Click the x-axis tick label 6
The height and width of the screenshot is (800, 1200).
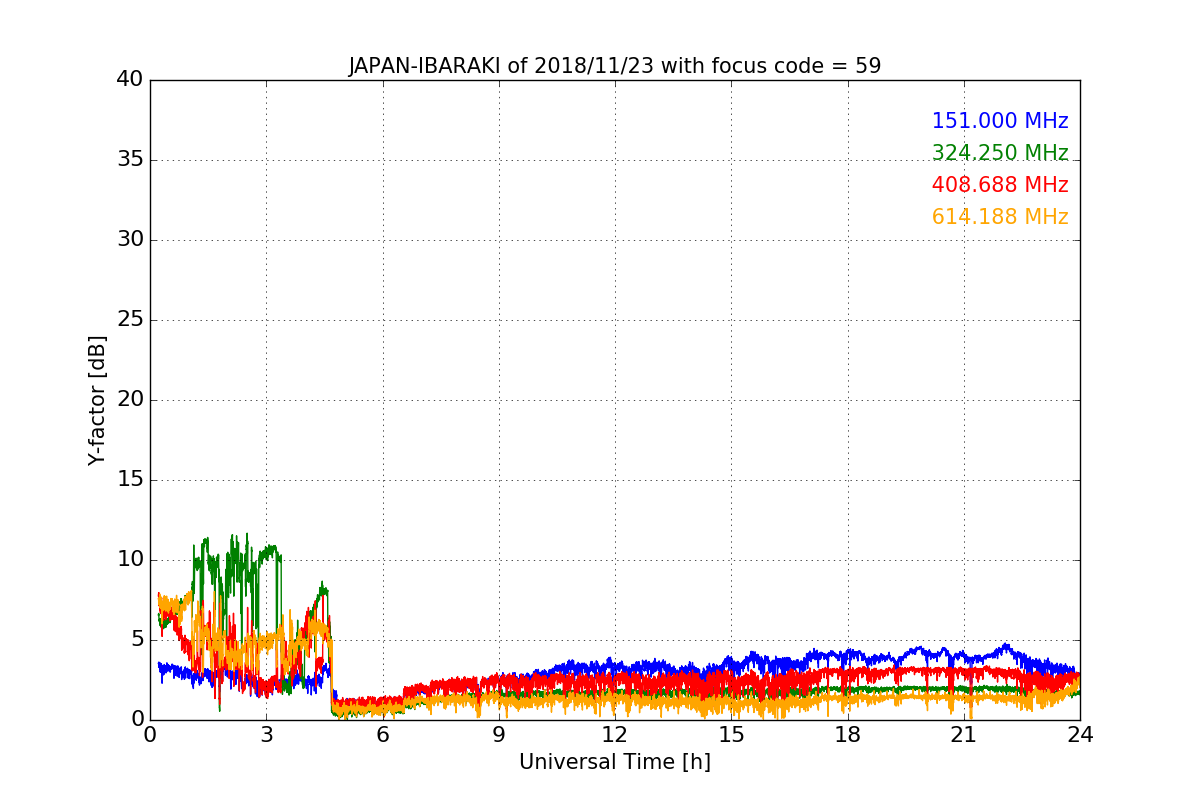382,735
